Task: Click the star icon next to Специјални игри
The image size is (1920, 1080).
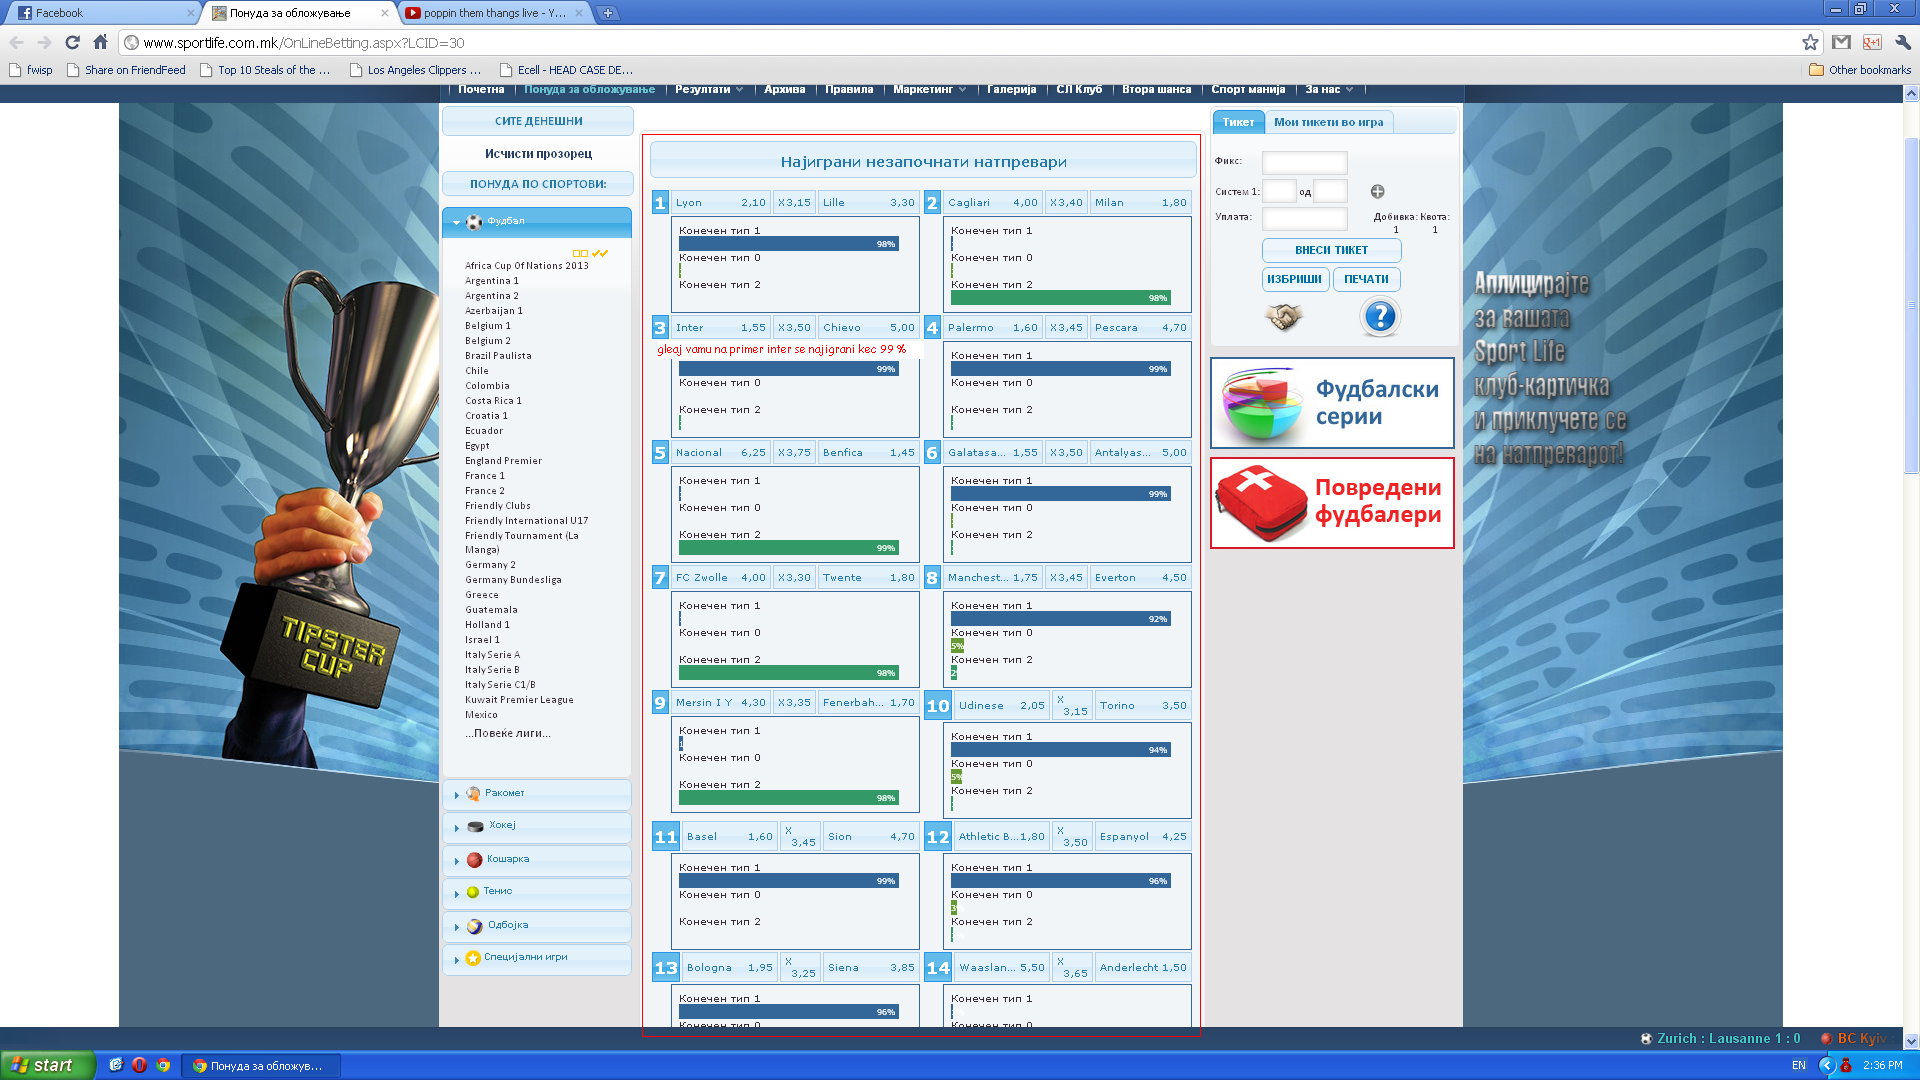Action: click(473, 958)
